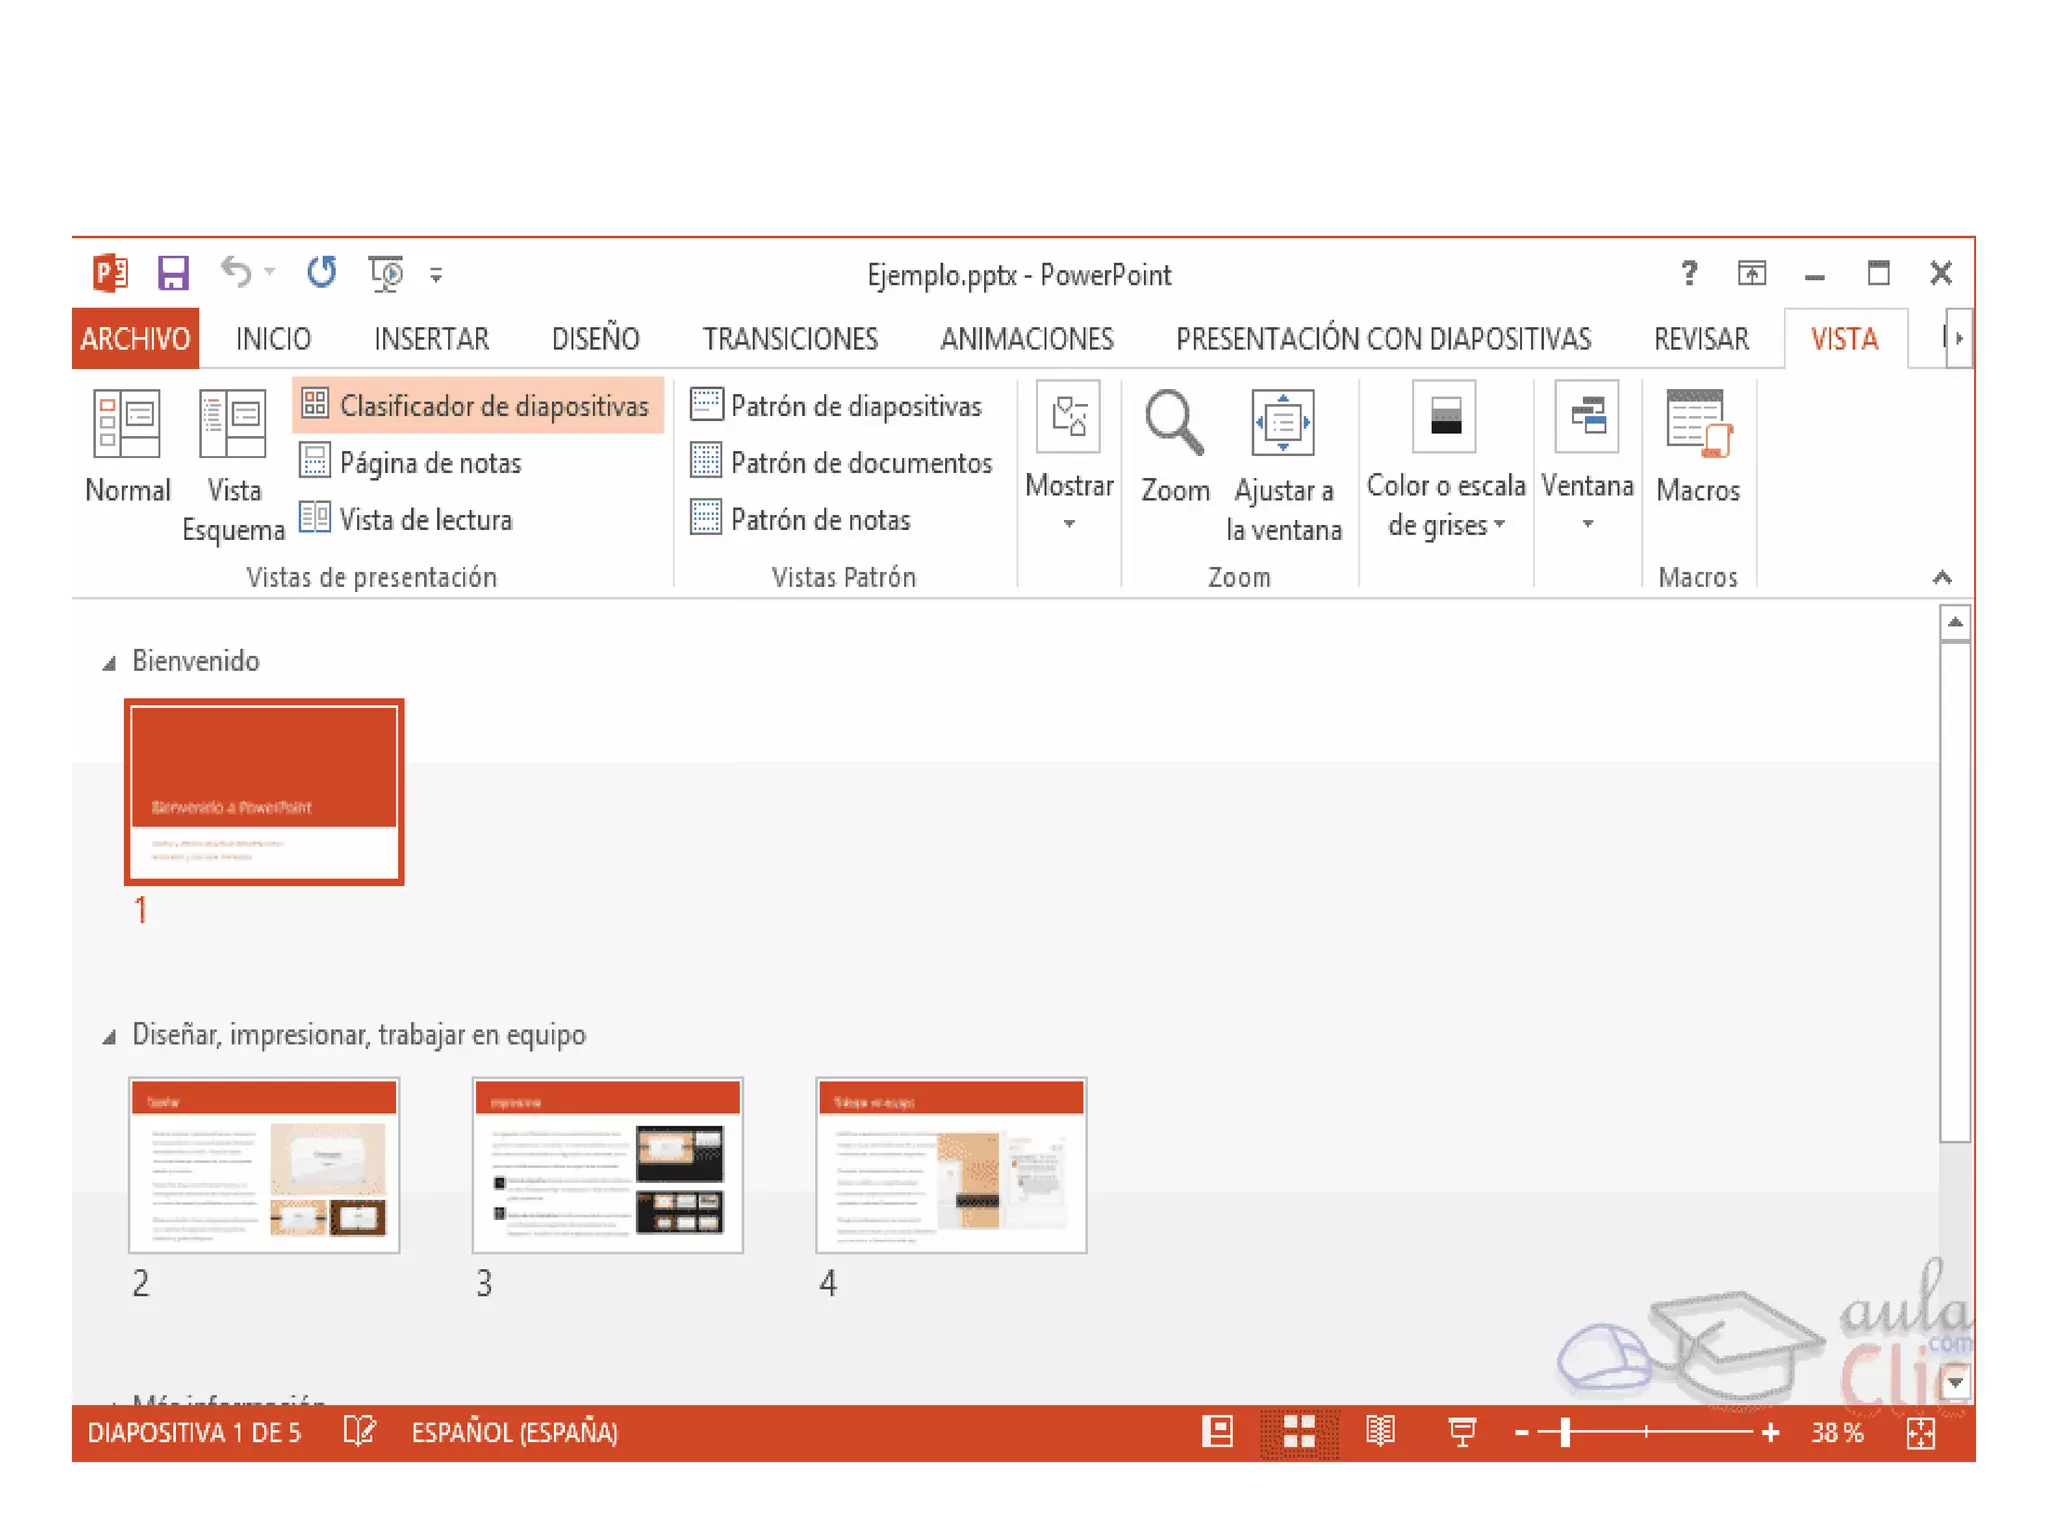Select slide 3 thumbnail
The height and width of the screenshot is (1536, 2048).
[x=607, y=1165]
